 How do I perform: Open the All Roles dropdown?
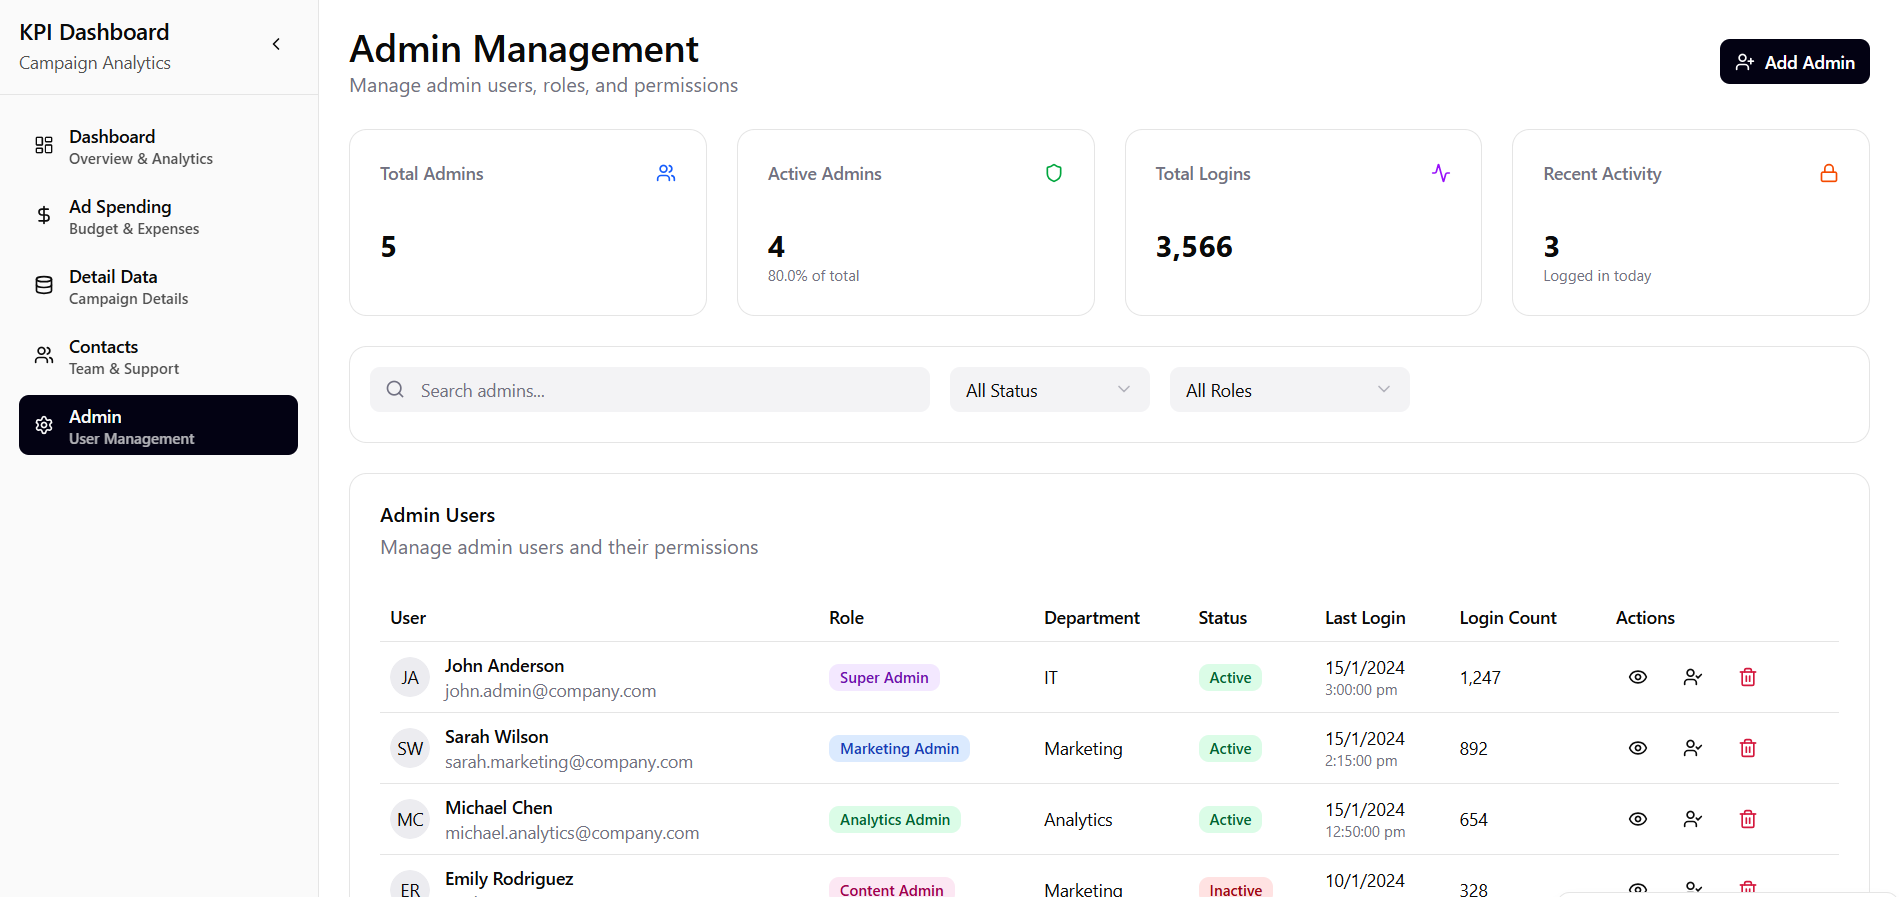[x=1289, y=390]
